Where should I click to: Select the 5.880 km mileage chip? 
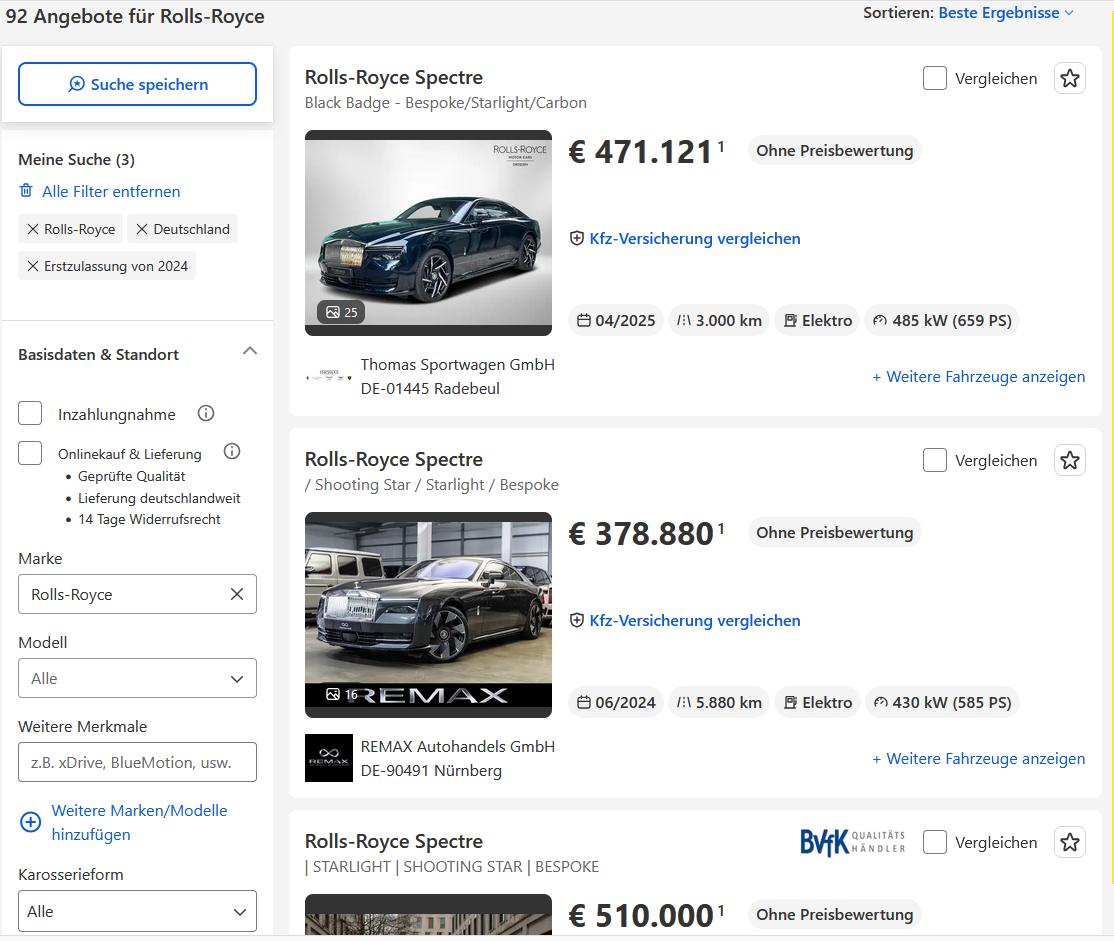click(719, 702)
